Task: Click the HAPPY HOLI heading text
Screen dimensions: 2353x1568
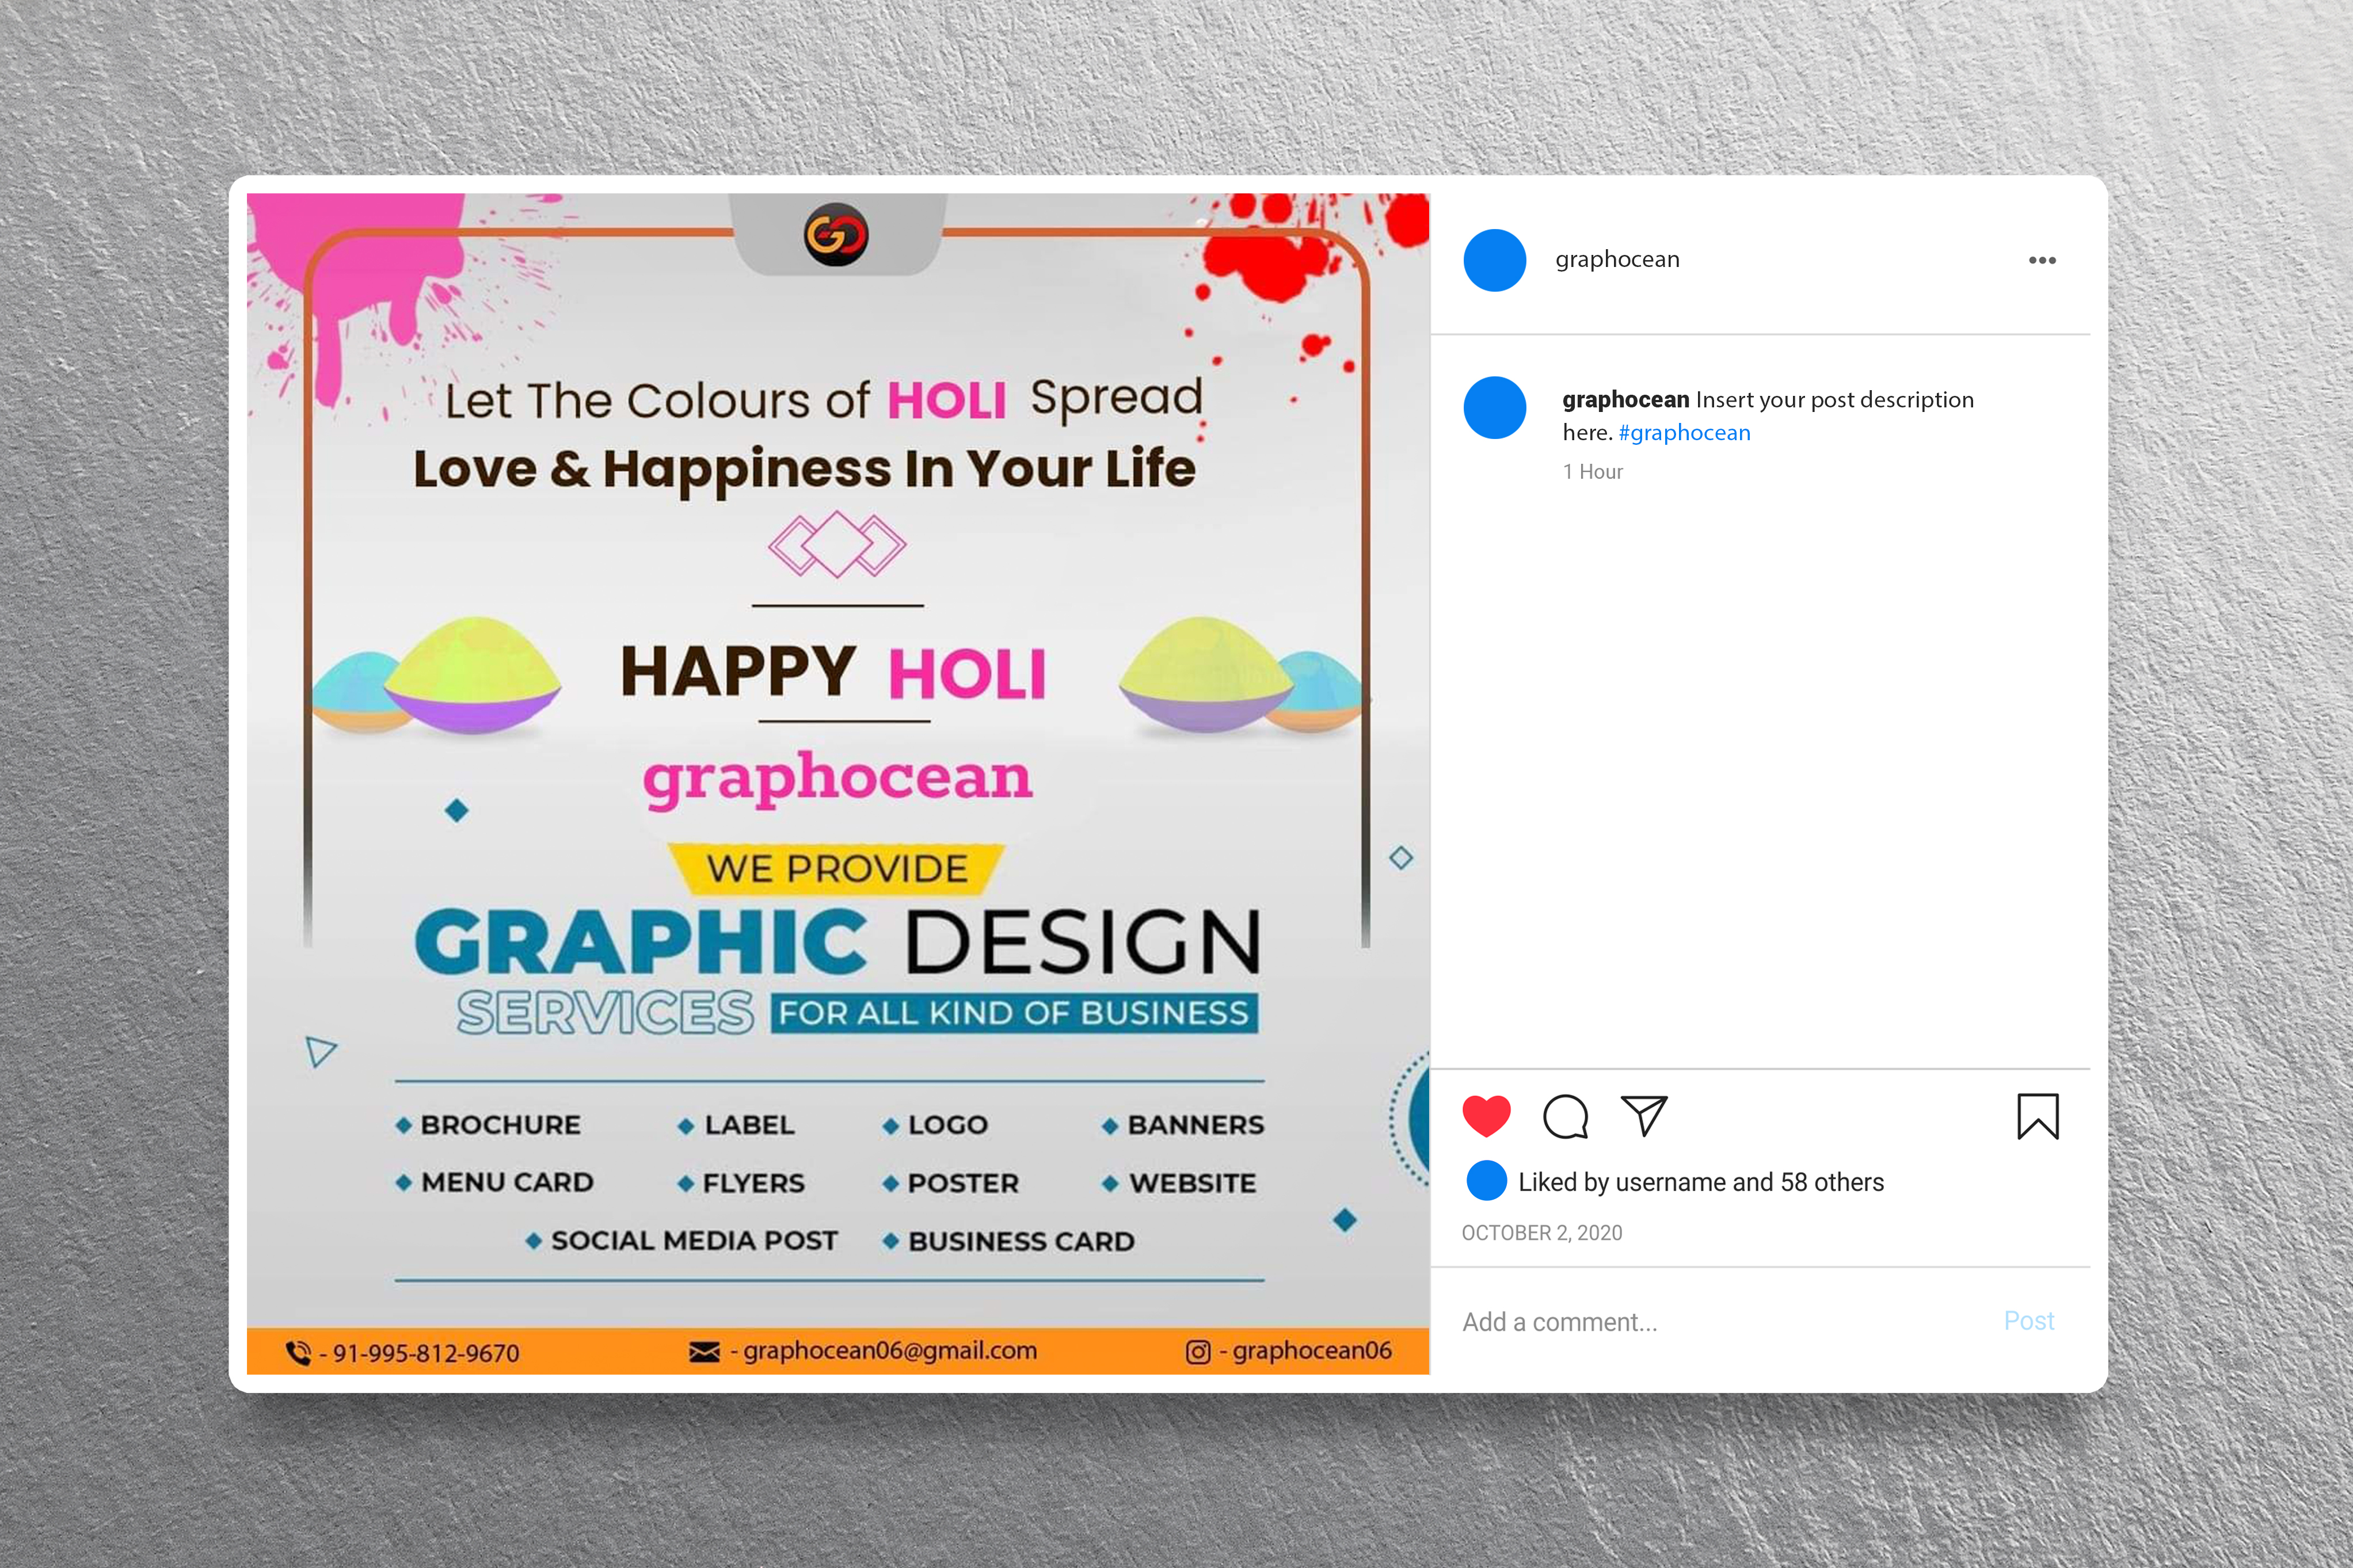Action: [833, 671]
